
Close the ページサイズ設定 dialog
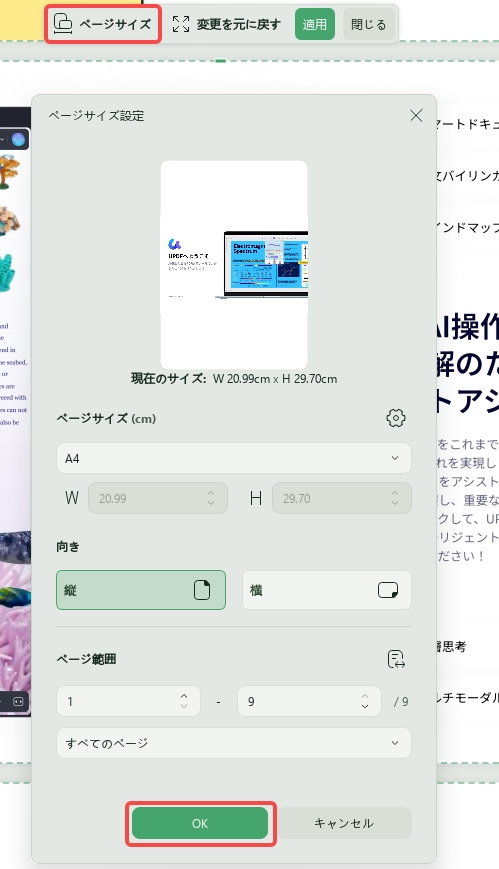(416, 115)
